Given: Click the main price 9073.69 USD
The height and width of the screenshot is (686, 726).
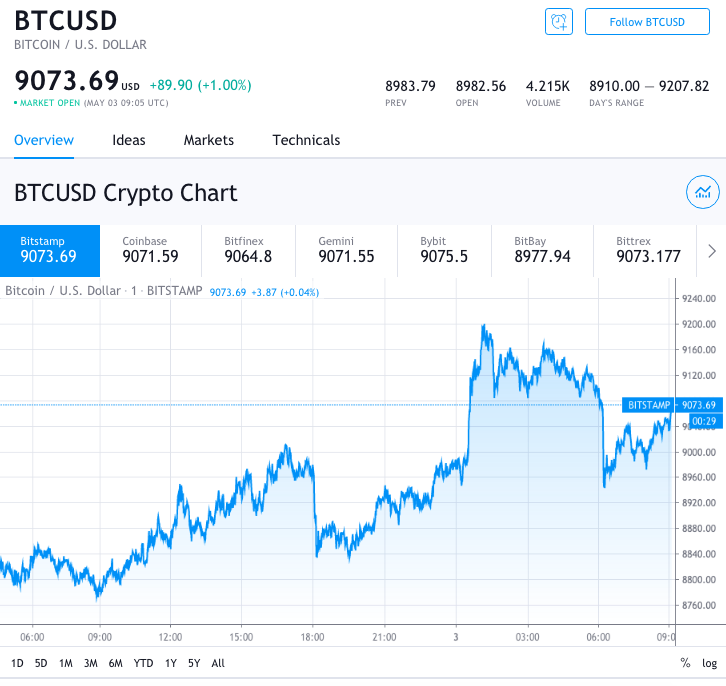Looking at the screenshot, I should 77,81.
